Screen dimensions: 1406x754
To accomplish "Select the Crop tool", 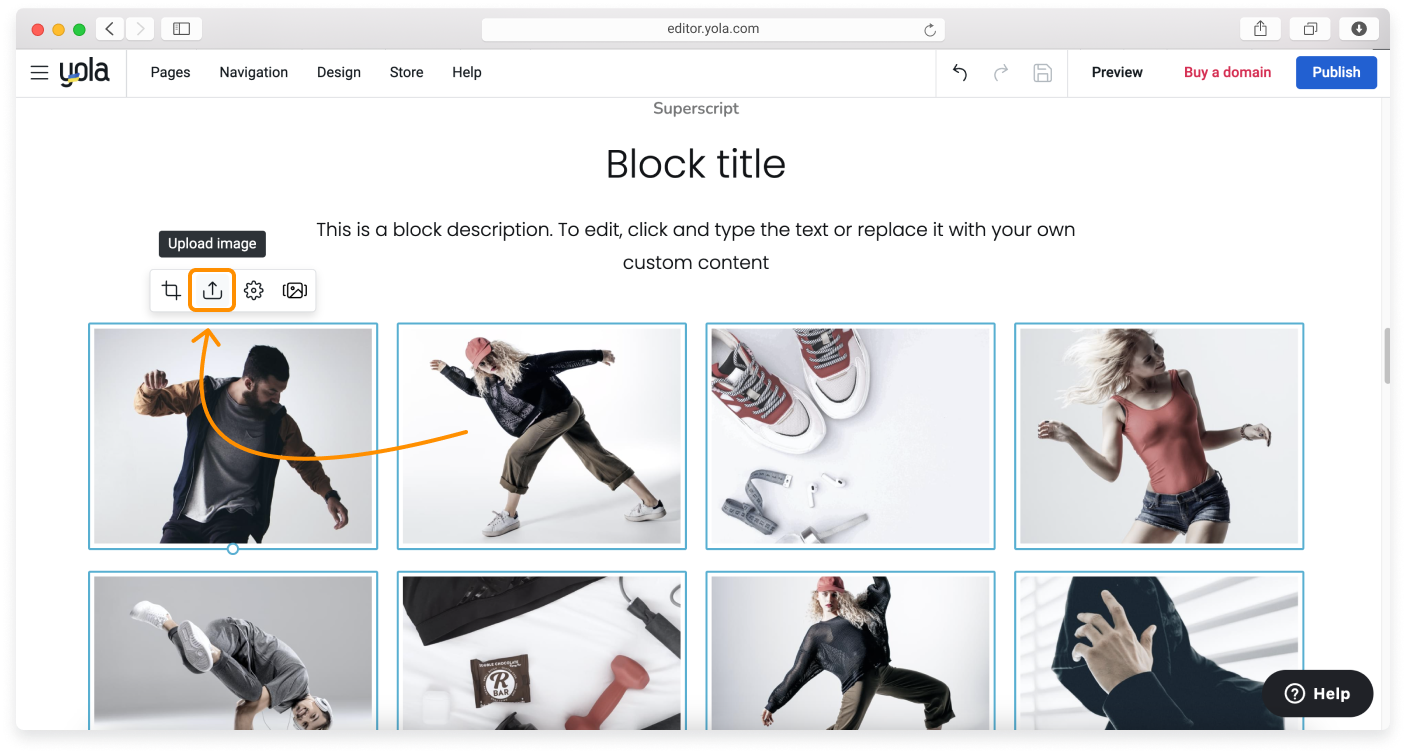I will [170, 290].
